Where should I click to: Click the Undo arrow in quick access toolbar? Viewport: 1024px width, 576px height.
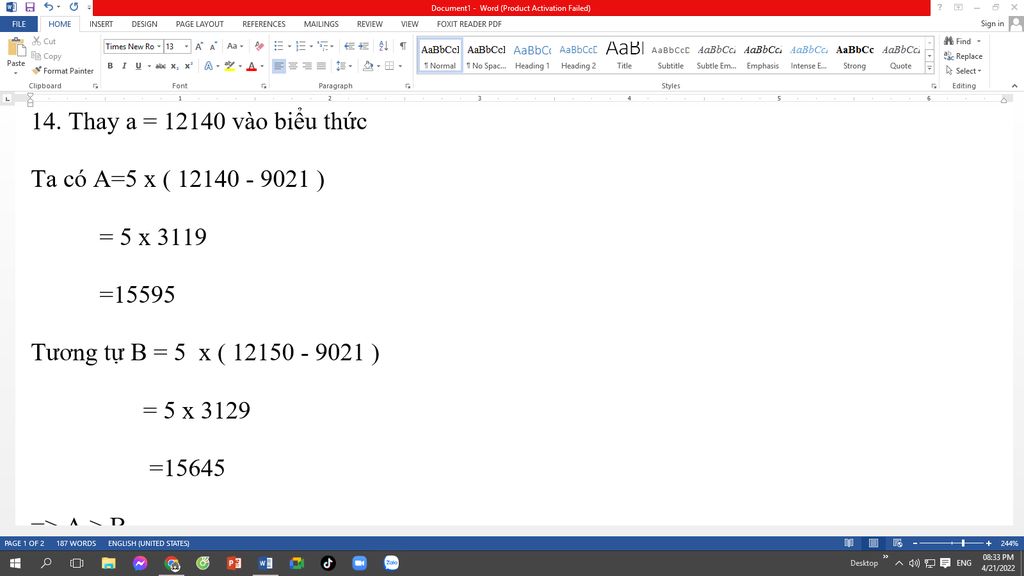(x=48, y=7)
